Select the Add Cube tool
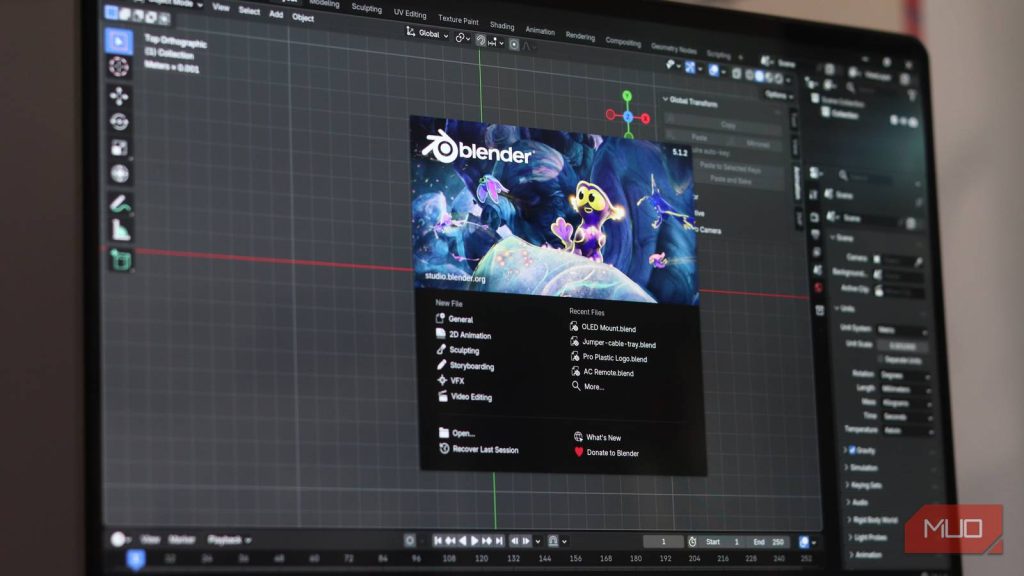 (x=121, y=259)
